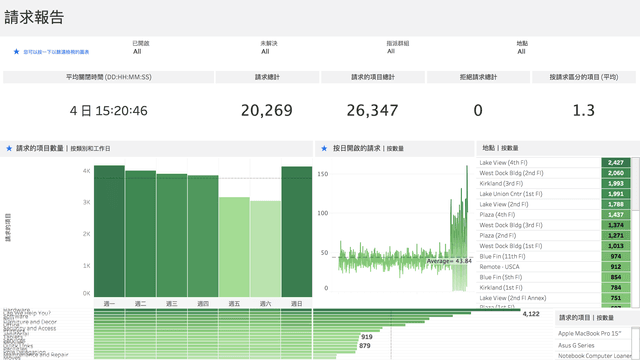Click the 974 count cell
640x360 pixels.
point(616,256)
